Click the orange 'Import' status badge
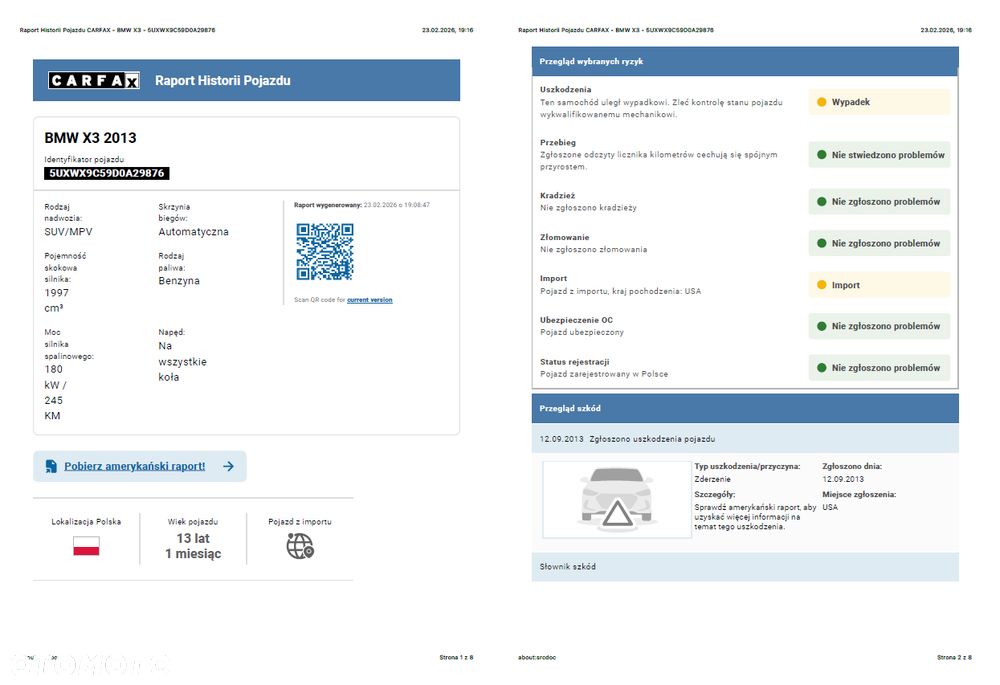 pos(879,285)
